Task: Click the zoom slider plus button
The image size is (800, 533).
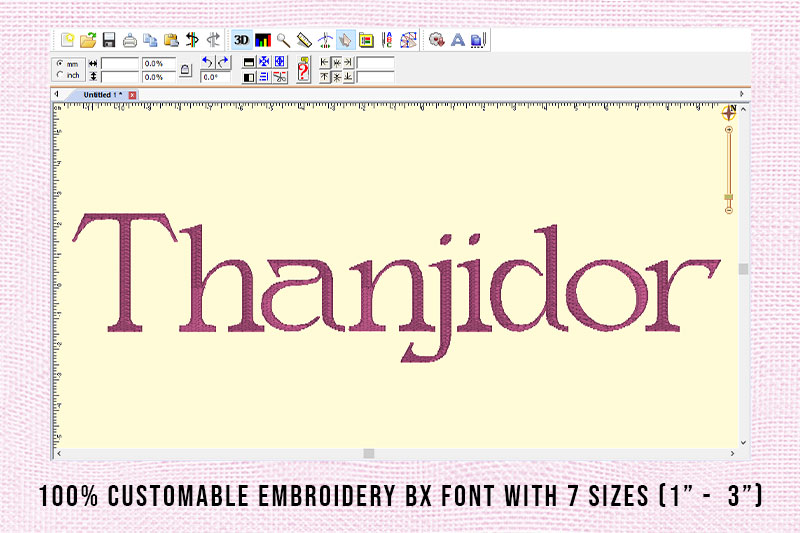Action: 729,130
